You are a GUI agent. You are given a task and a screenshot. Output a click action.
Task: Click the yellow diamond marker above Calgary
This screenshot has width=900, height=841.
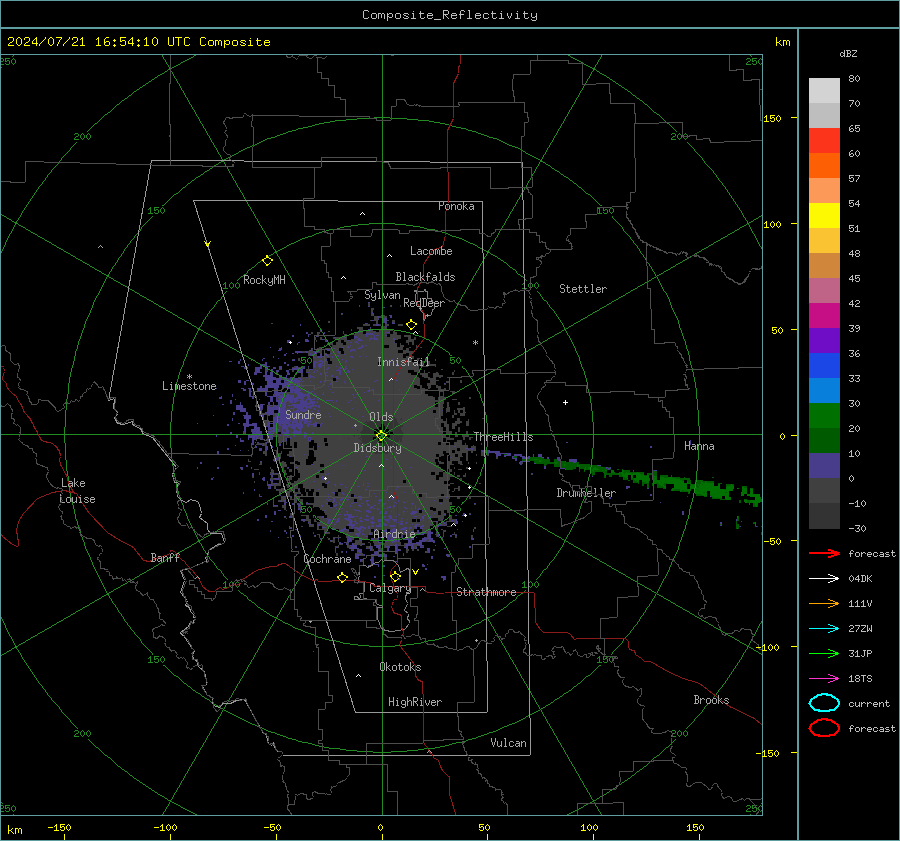[x=395, y=576]
